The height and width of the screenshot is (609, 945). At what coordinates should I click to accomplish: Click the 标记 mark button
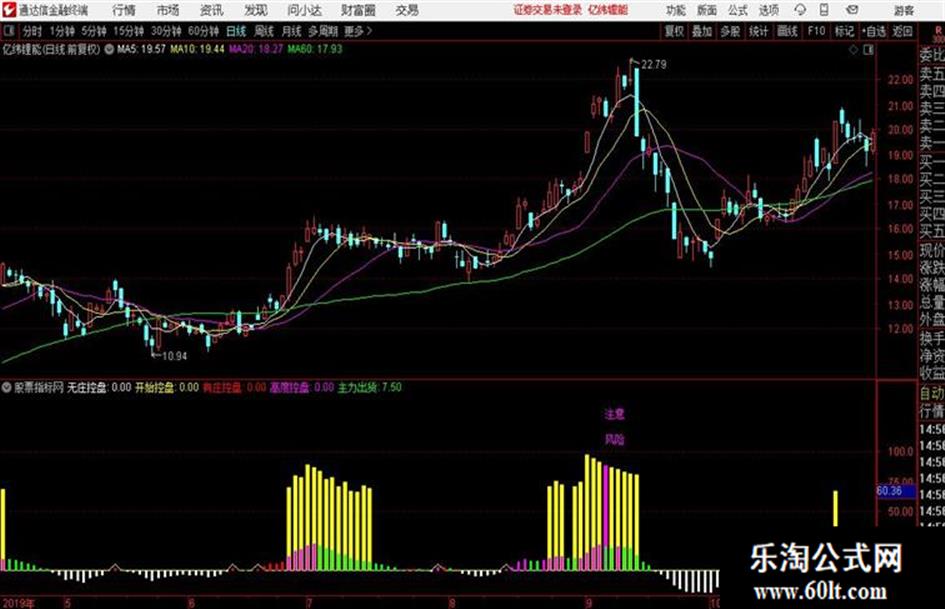[x=844, y=31]
